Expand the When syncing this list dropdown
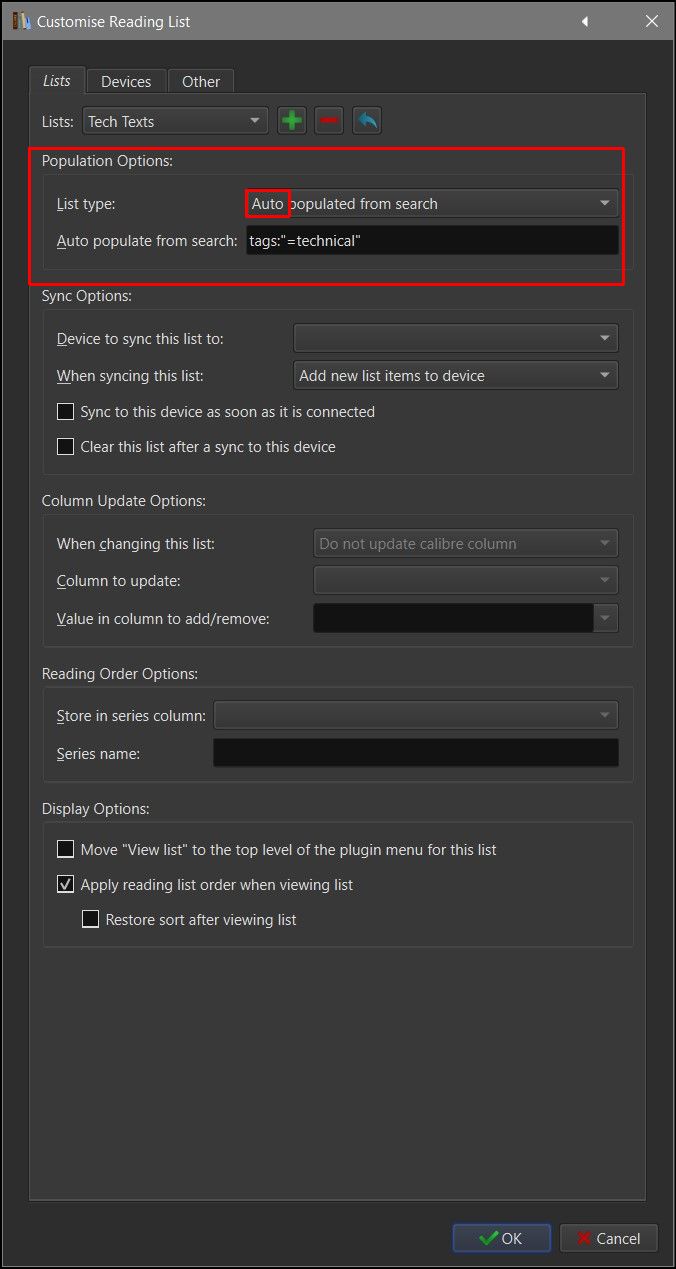Image resolution: width=676 pixels, height=1269 pixels. [x=455, y=375]
